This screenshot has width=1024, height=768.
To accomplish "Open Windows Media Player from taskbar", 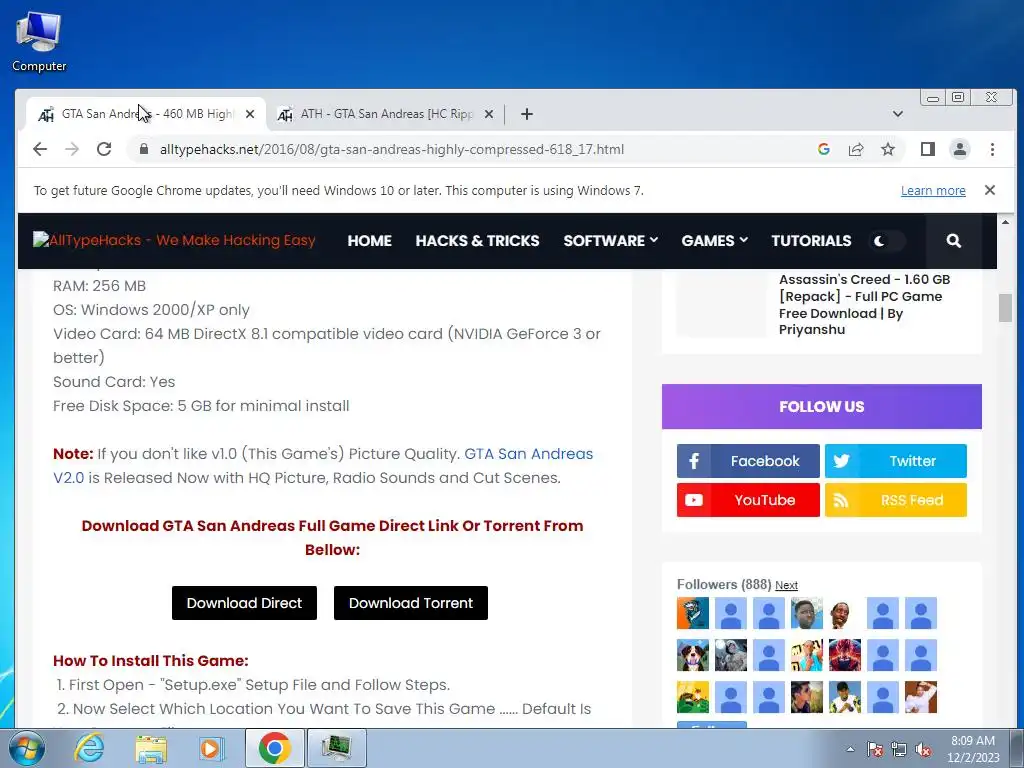I will (211, 748).
